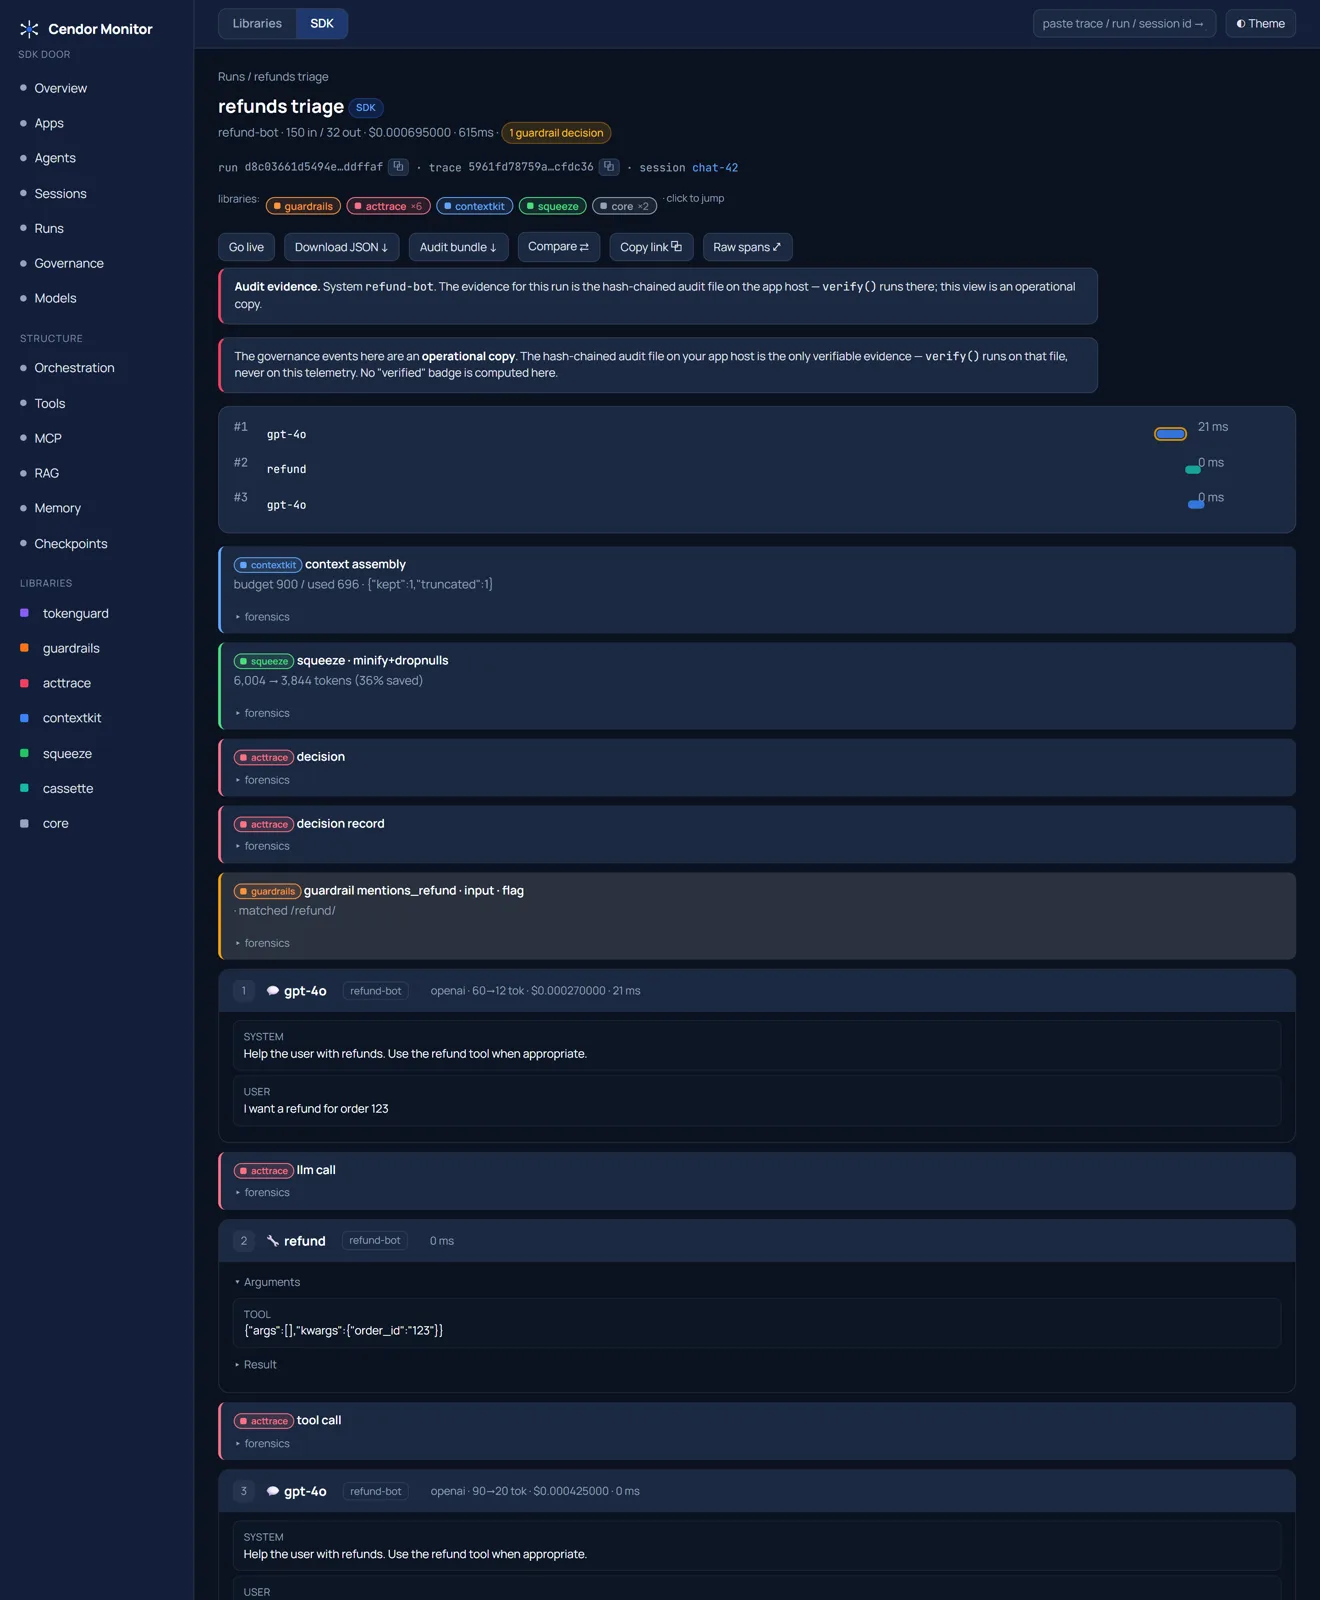Click chat bubble icon of step 1 gpt-4o
The width and height of the screenshot is (1320, 1600).
272,991
